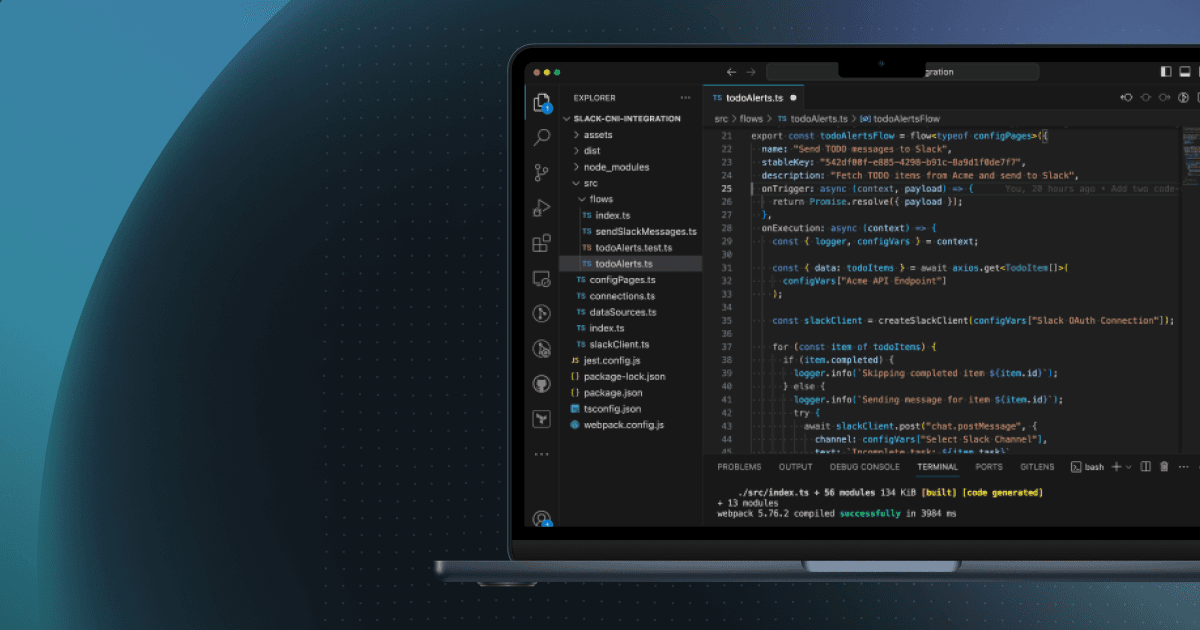Collapse the SLACK-CNI-INTEGRATION project root

(566, 119)
